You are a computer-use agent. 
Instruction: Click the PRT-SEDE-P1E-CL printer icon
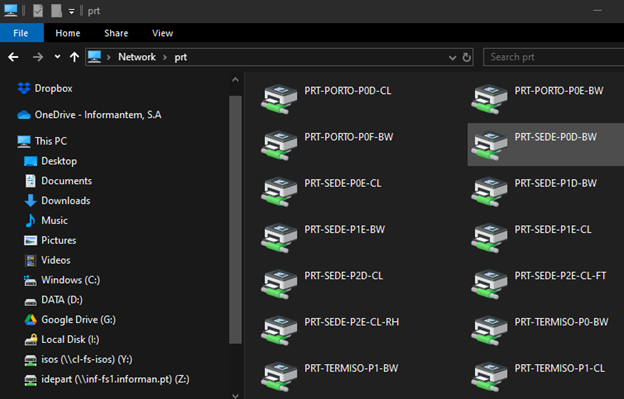click(x=489, y=237)
